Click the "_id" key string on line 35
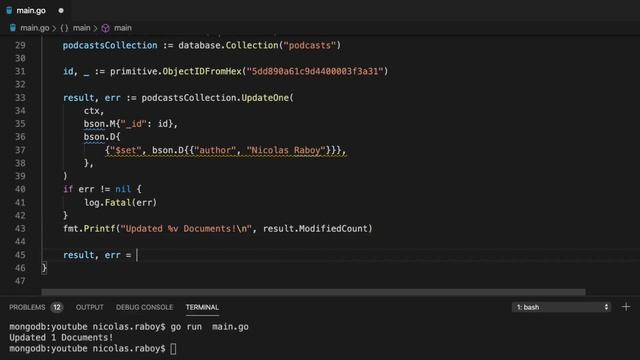This screenshot has height=360, width=640. click(133, 124)
